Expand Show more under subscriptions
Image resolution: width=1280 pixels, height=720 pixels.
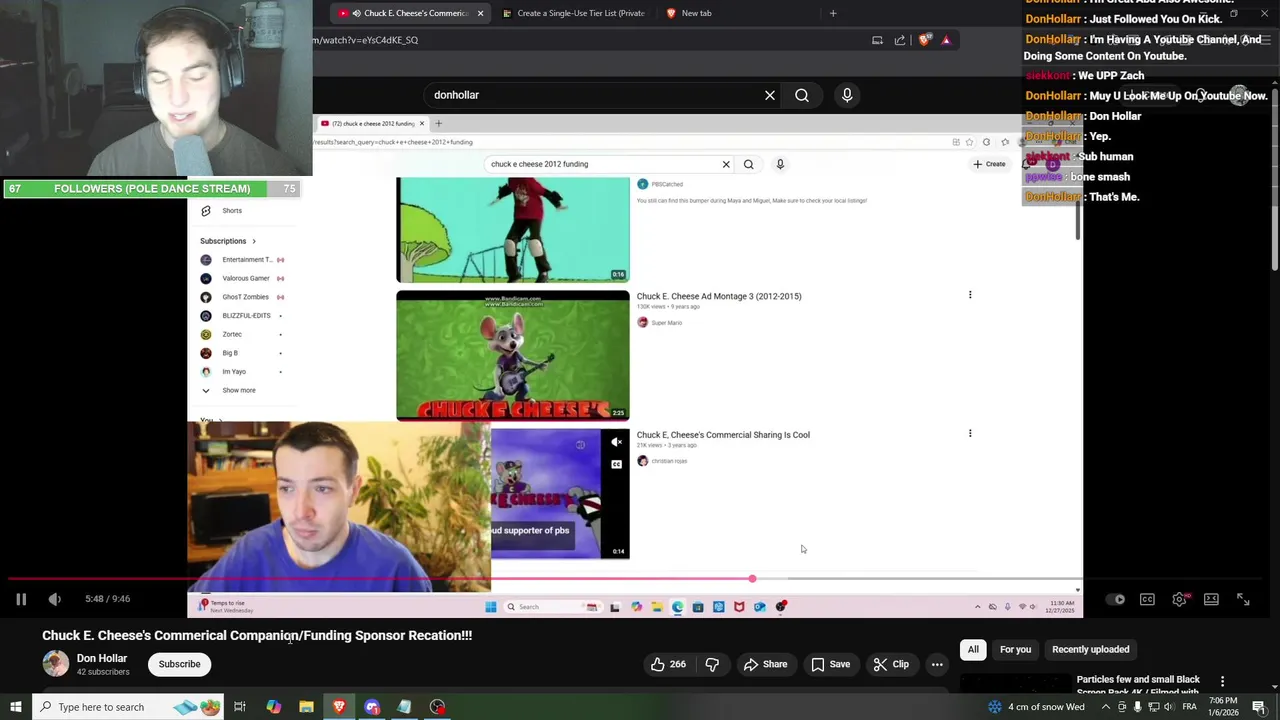(238, 390)
